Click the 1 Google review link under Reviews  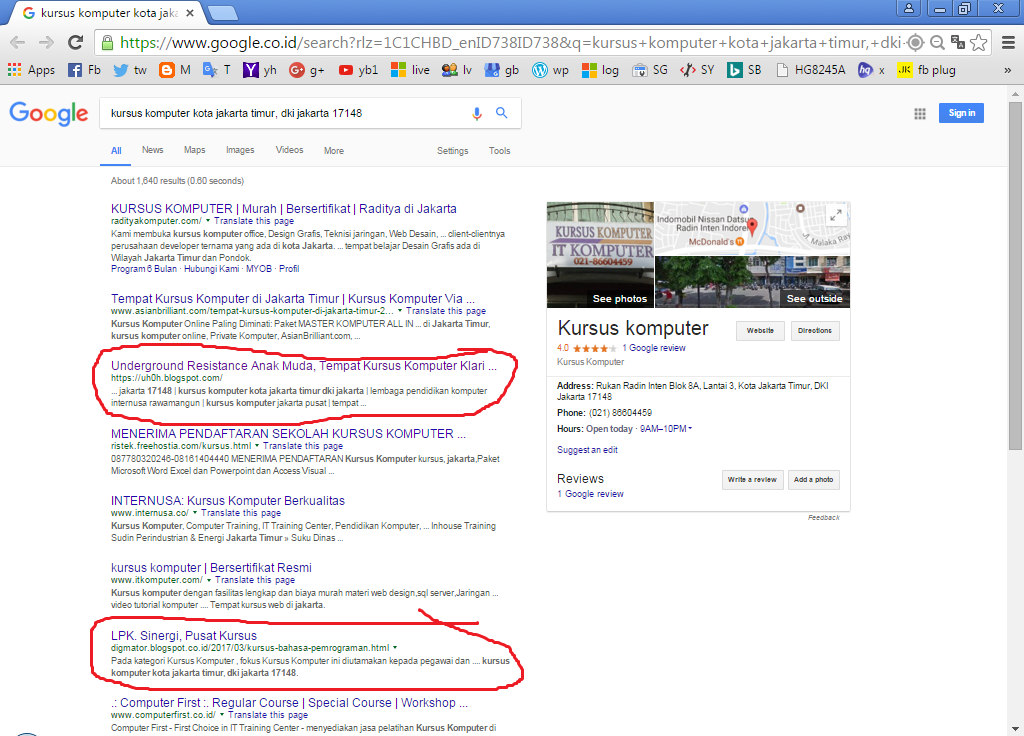point(590,494)
